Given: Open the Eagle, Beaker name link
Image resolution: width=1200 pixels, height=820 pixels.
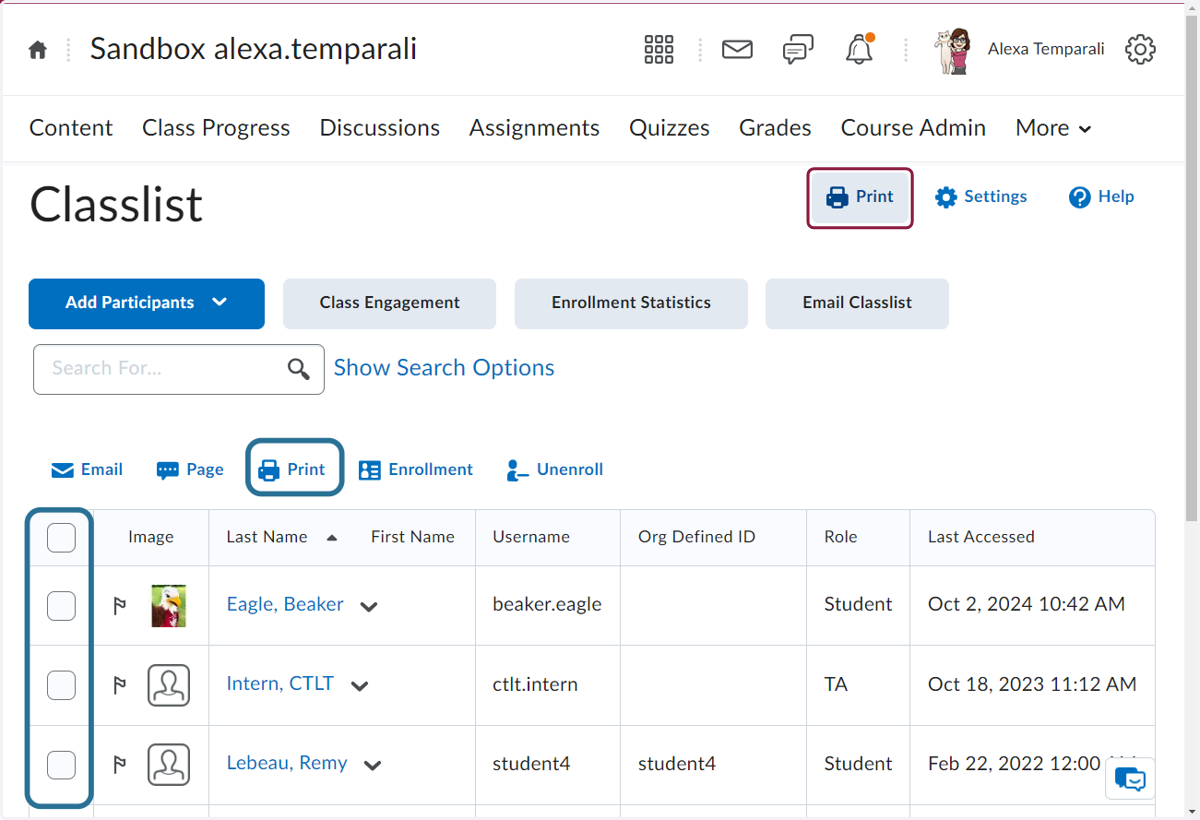Looking at the screenshot, I should coord(285,604).
